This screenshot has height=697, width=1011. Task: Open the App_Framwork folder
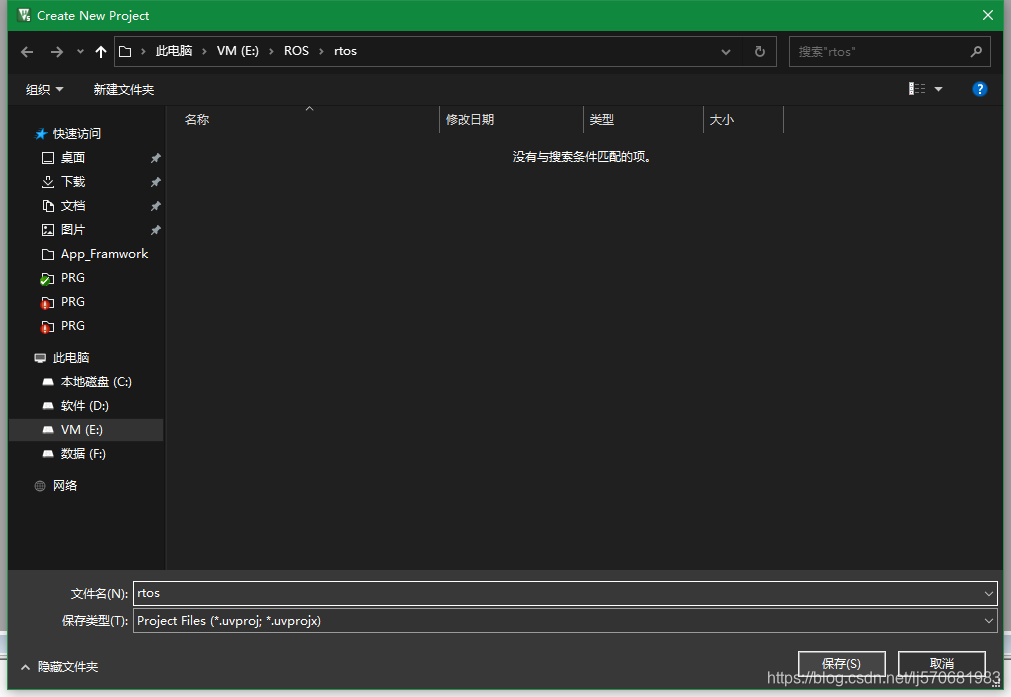click(x=104, y=254)
